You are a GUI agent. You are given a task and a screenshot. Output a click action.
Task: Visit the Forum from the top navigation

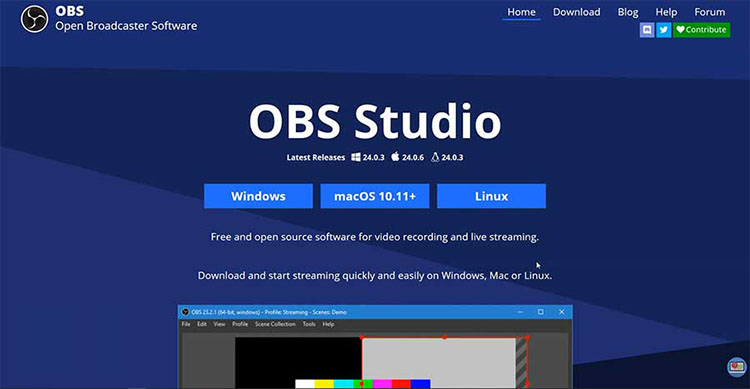(x=709, y=12)
